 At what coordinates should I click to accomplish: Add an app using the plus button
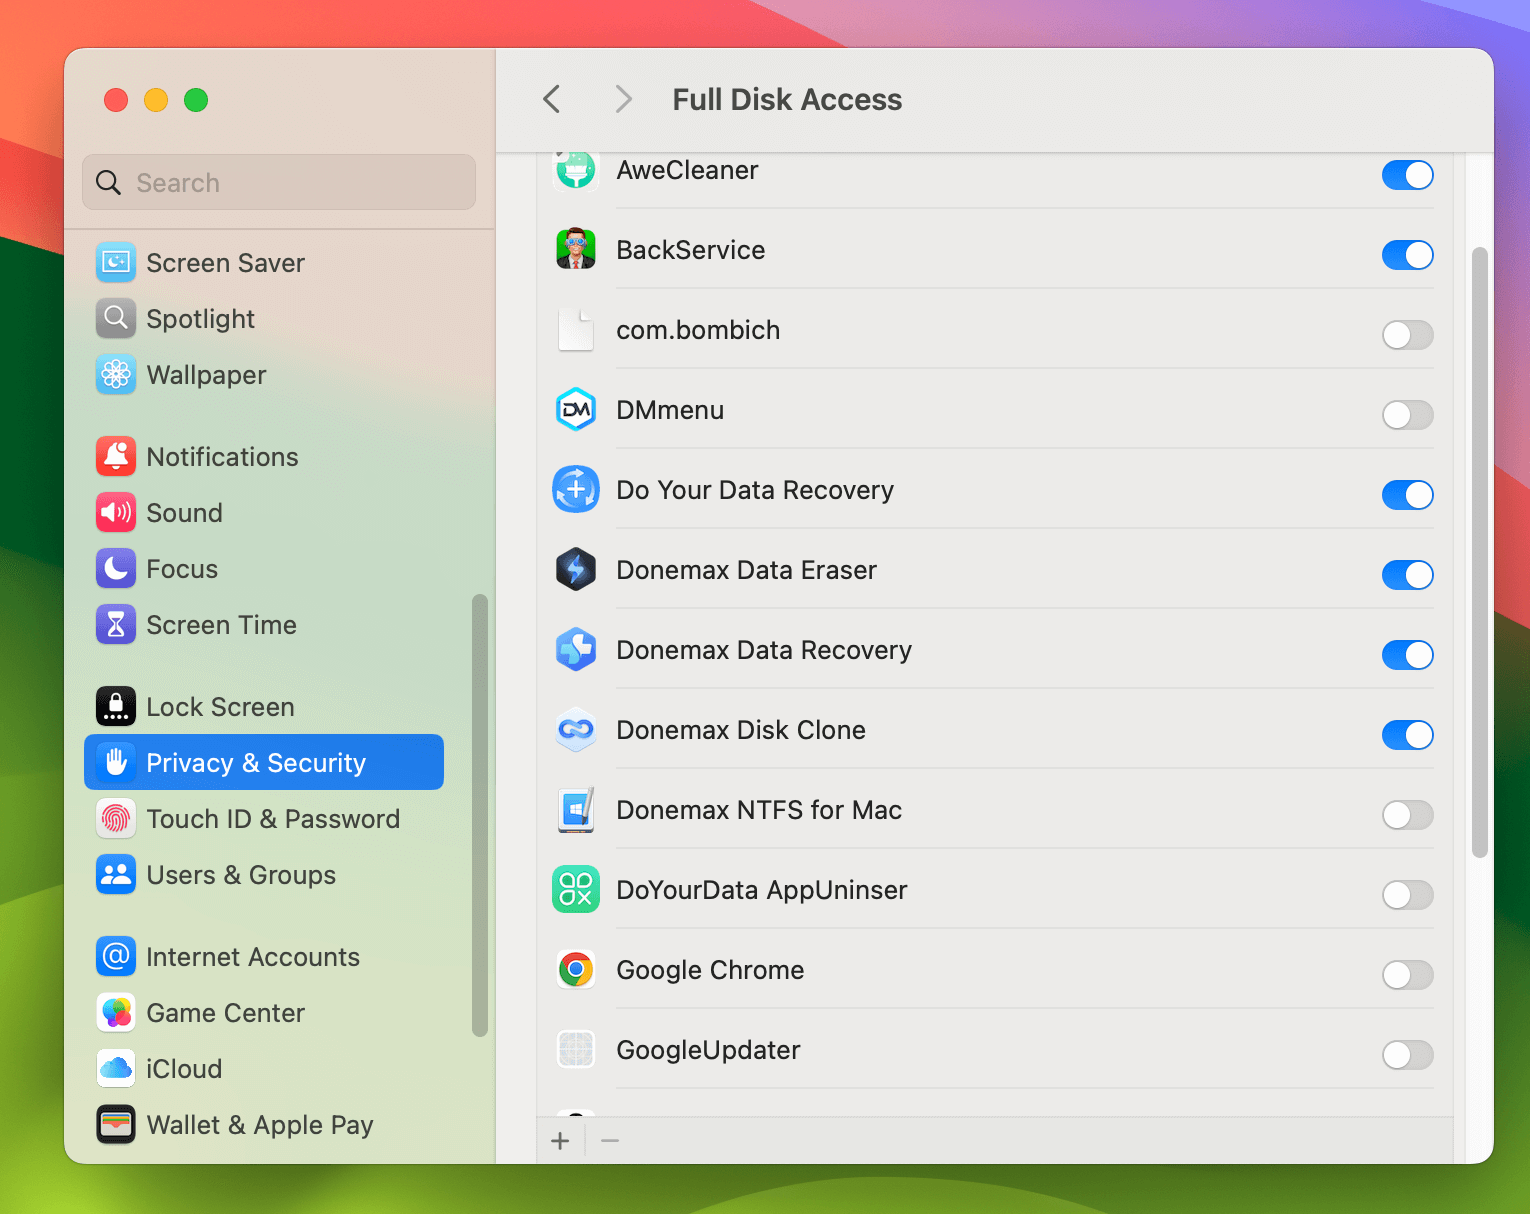(560, 1140)
